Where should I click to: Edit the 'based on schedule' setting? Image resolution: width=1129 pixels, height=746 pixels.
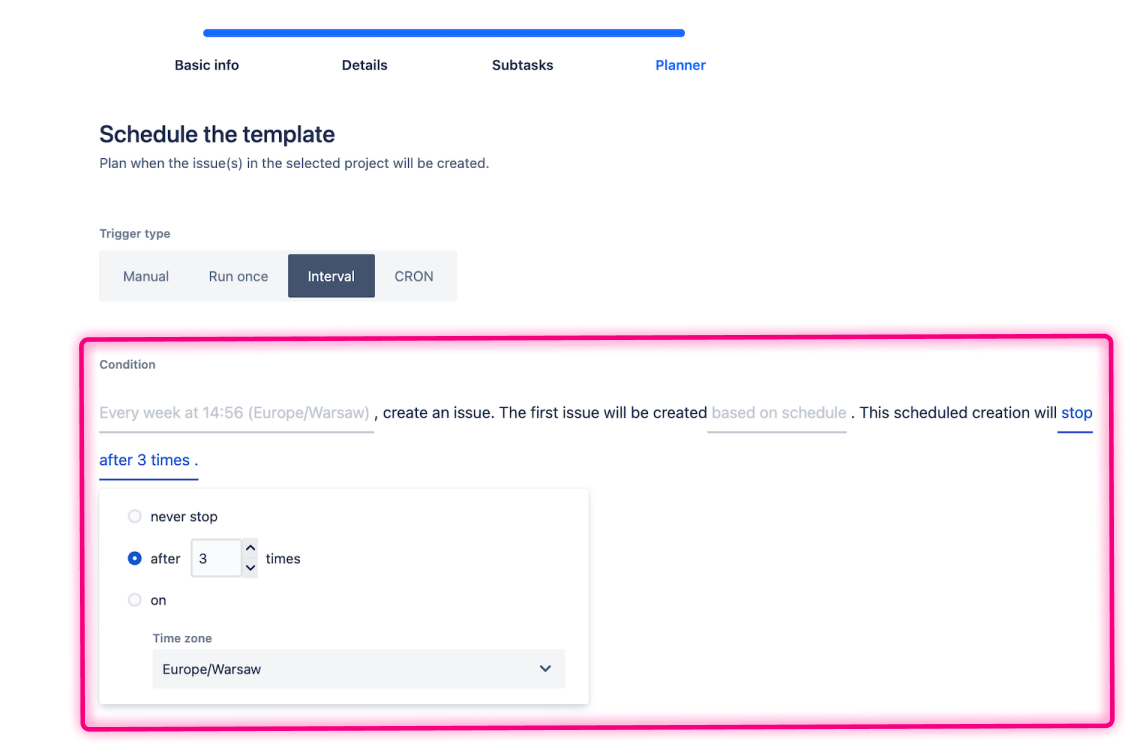click(777, 412)
